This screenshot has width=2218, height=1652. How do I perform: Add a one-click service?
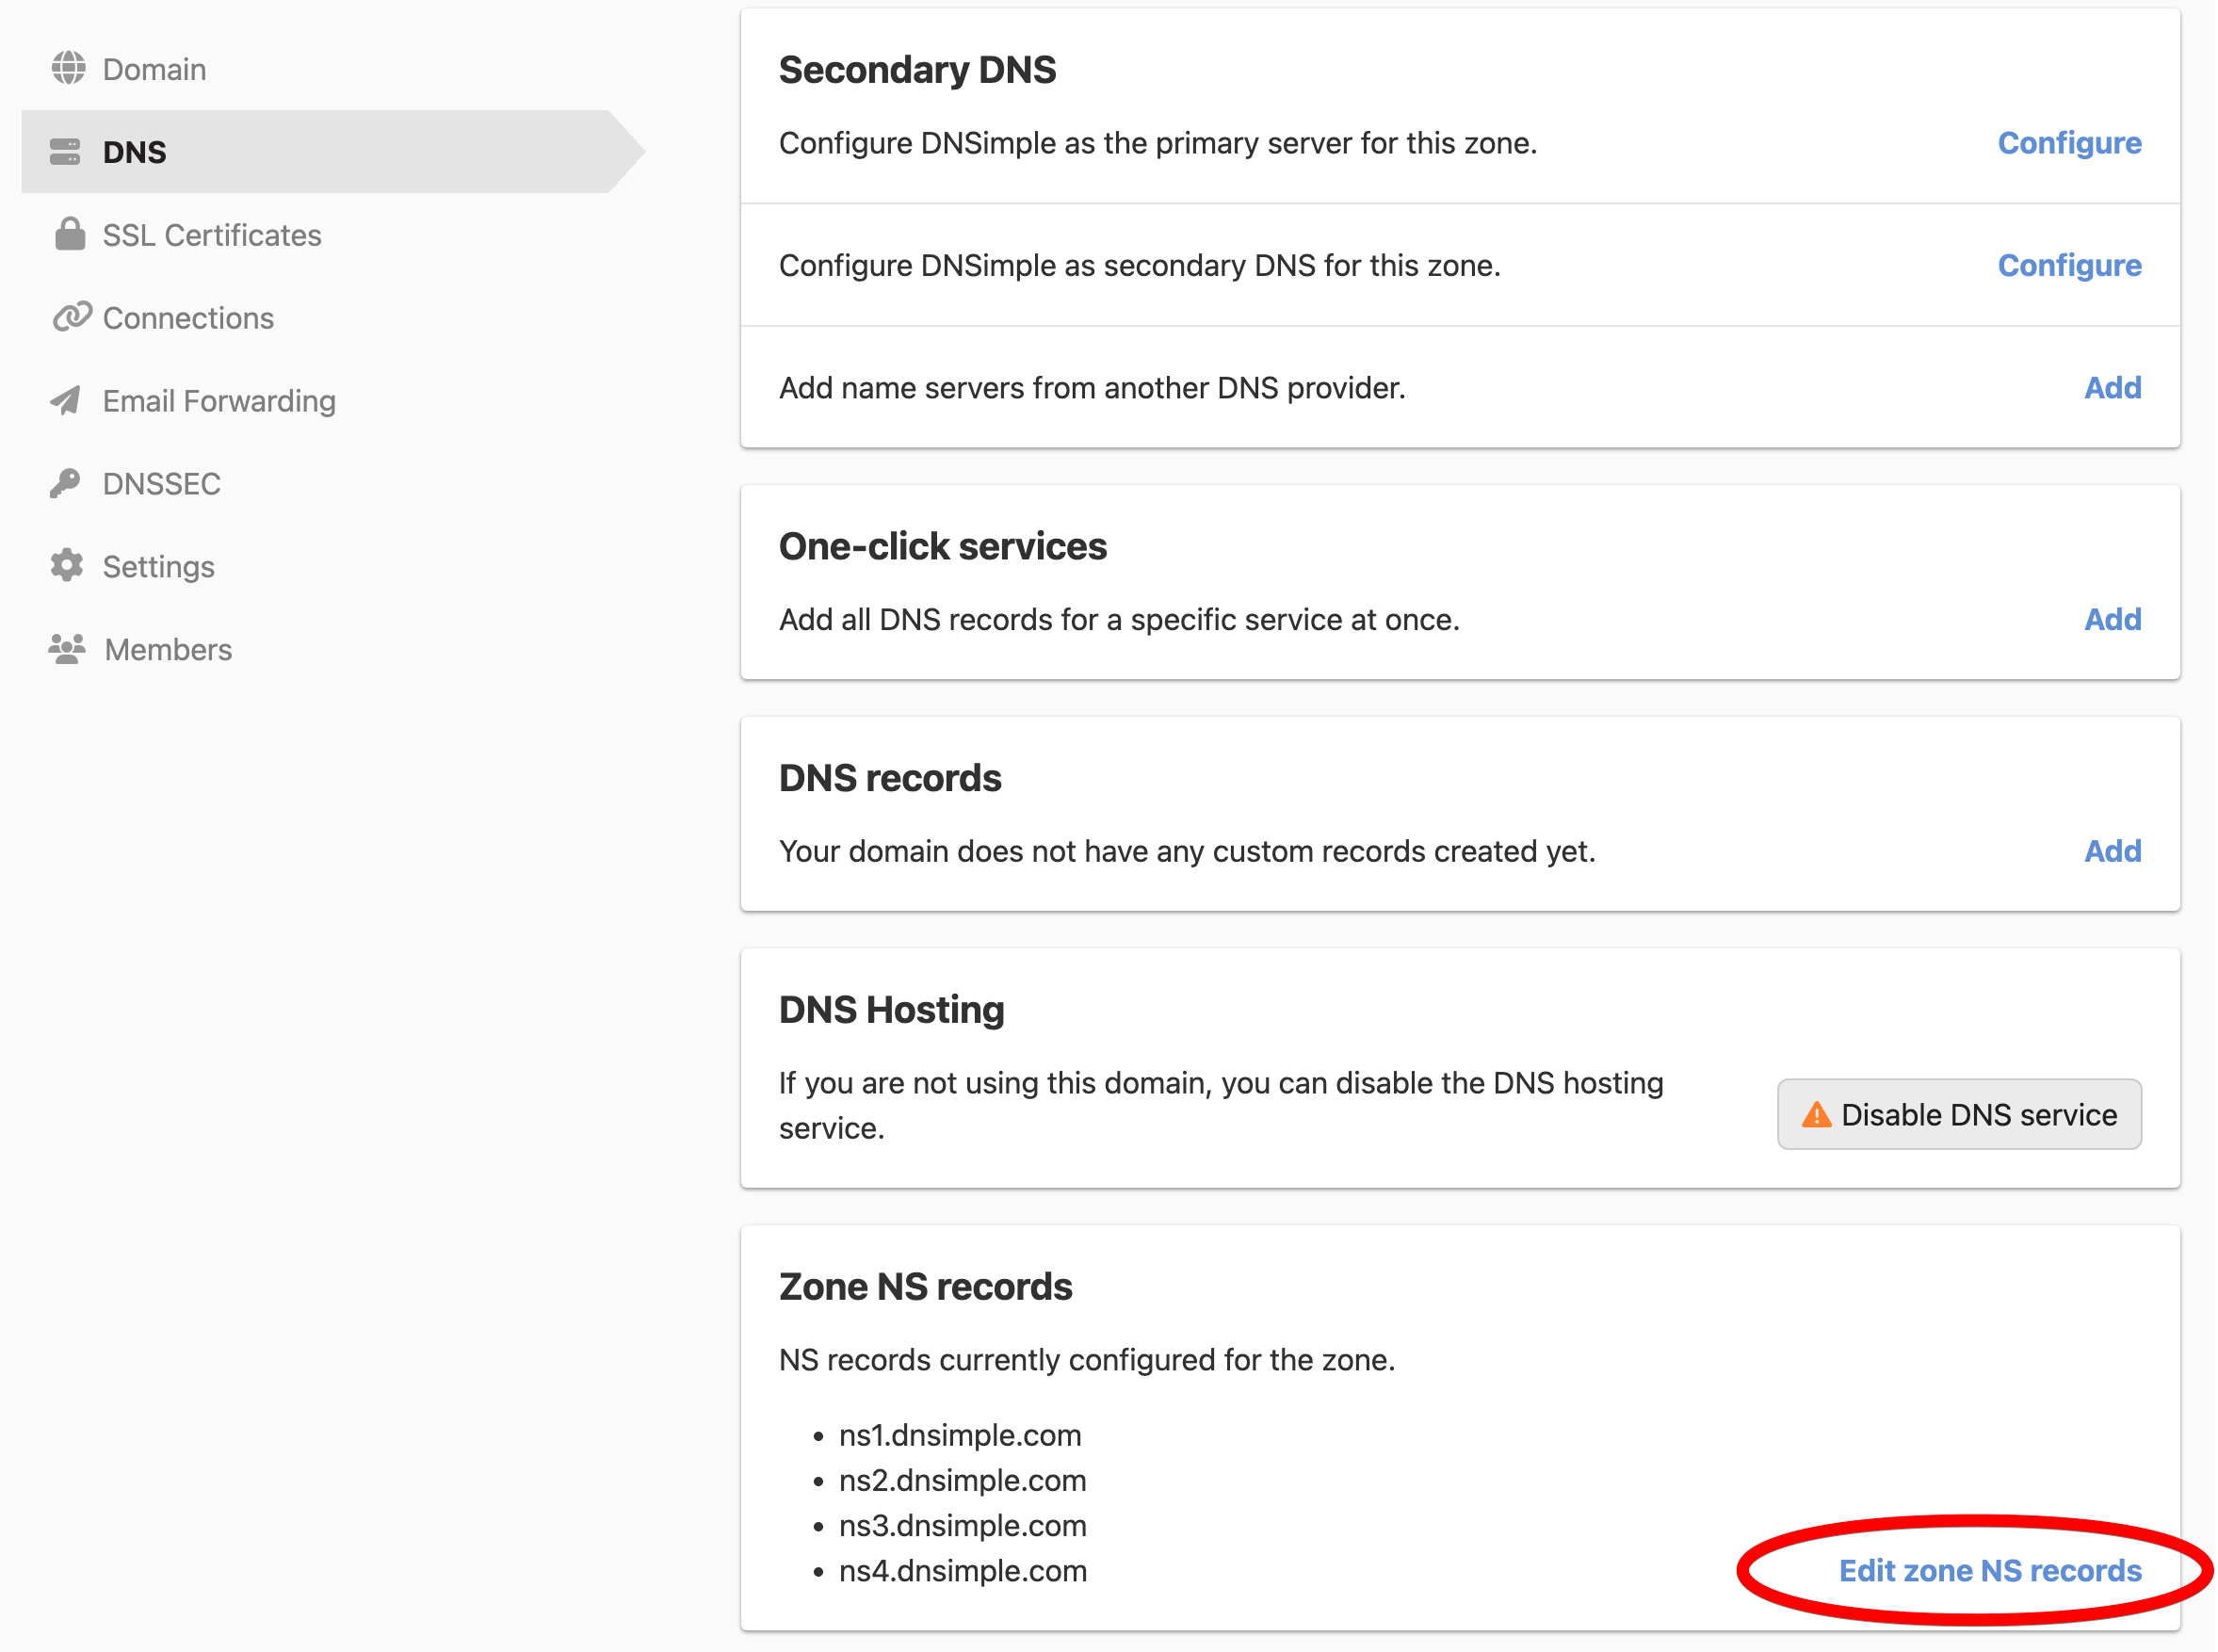[x=2111, y=619]
